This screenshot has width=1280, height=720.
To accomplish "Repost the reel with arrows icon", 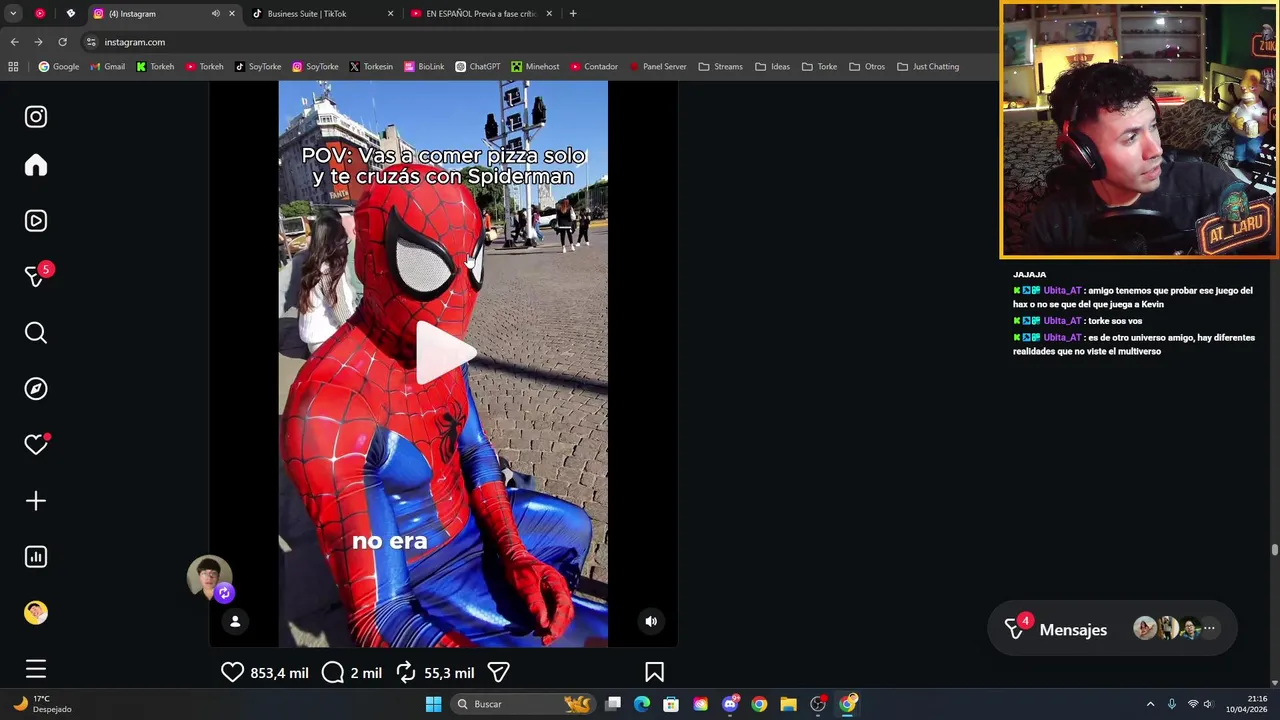I will (406, 673).
